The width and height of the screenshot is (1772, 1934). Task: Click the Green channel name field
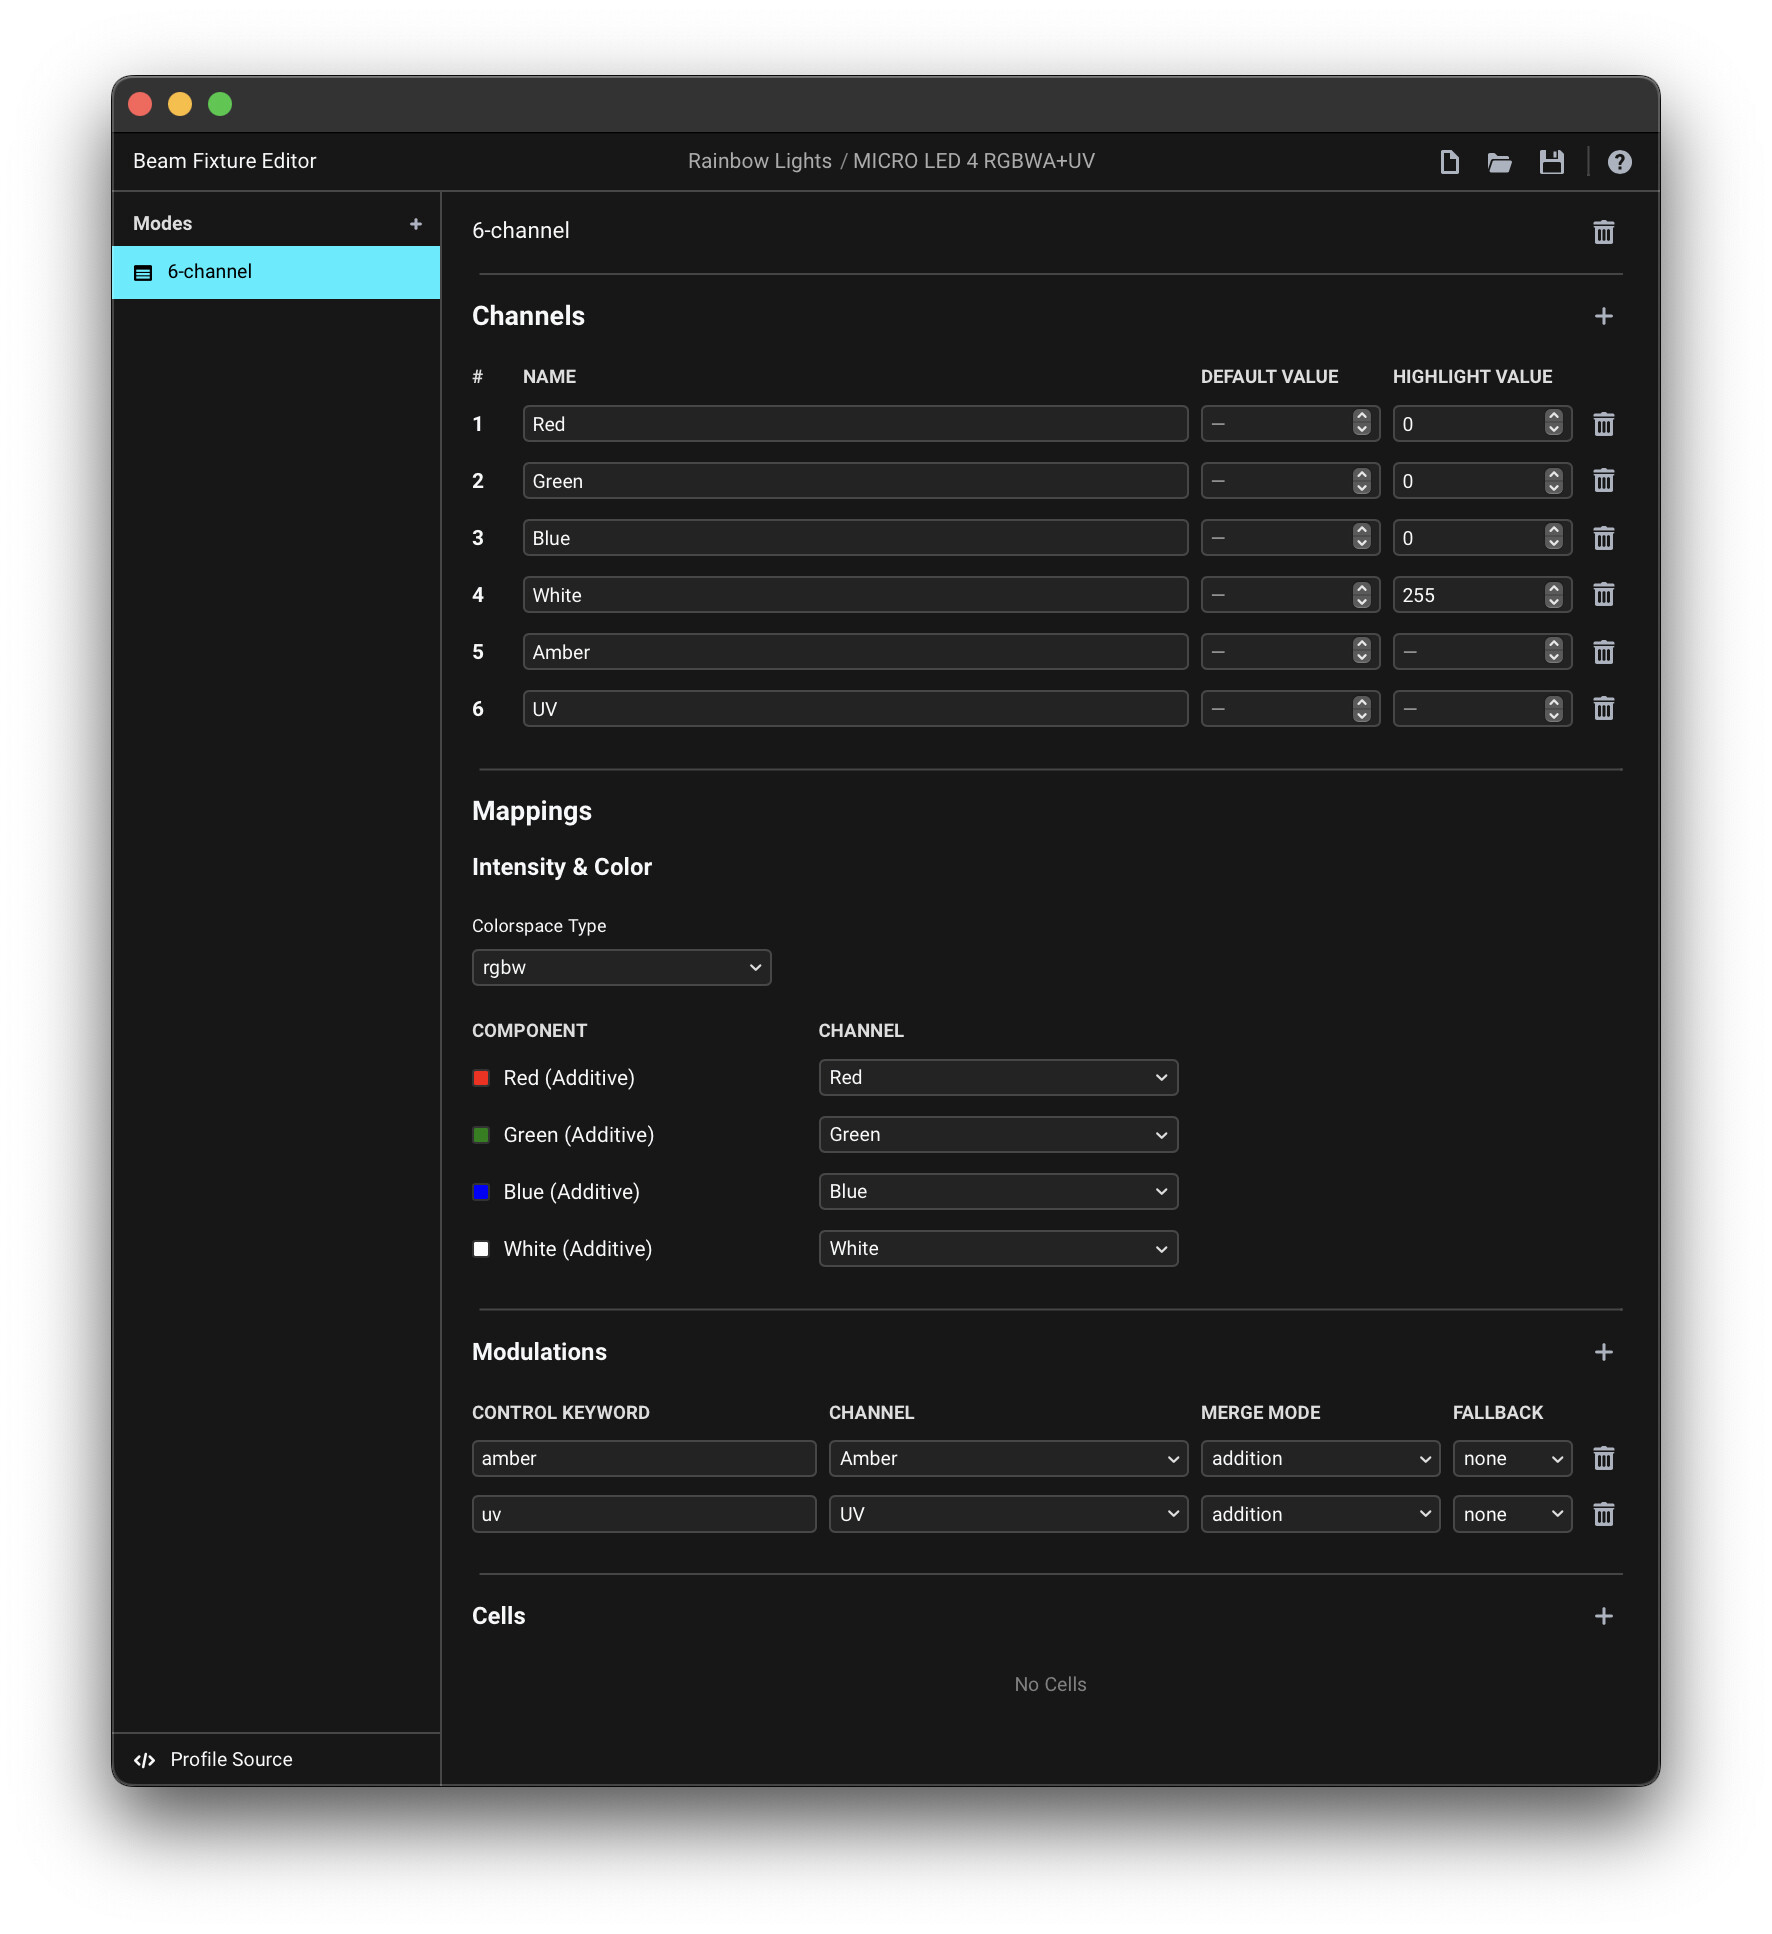[854, 481]
